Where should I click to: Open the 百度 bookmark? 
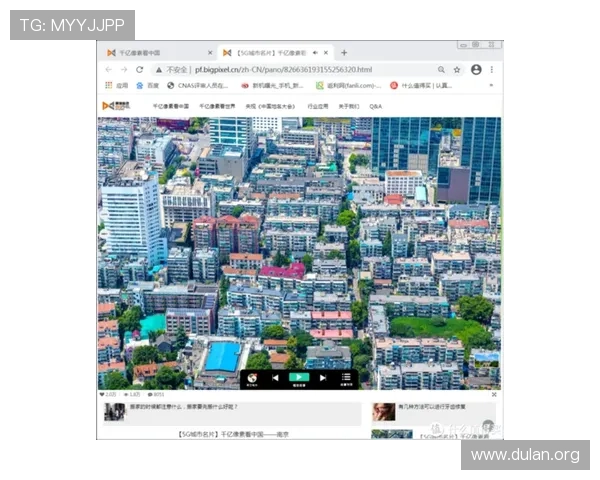[x=147, y=86]
